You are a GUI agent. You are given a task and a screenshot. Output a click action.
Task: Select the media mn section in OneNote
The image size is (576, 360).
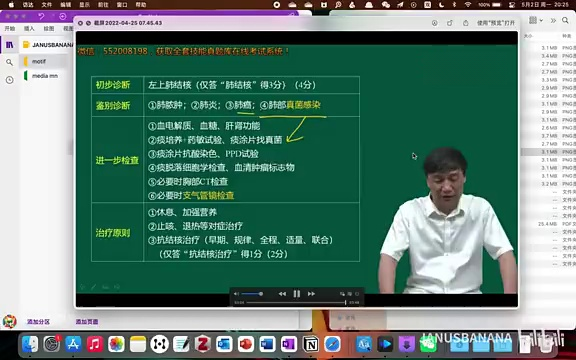pyautogui.click(x=44, y=76)
